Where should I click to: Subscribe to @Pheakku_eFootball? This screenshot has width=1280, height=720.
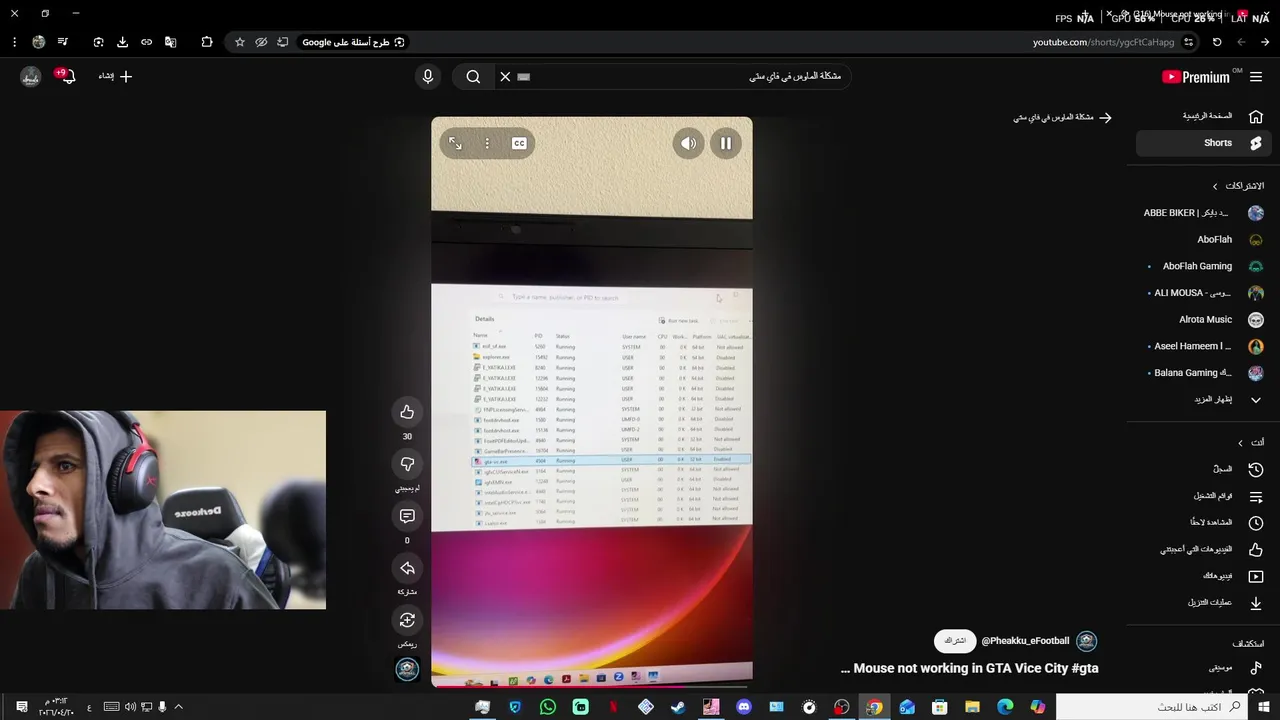(x=955, y=641)
